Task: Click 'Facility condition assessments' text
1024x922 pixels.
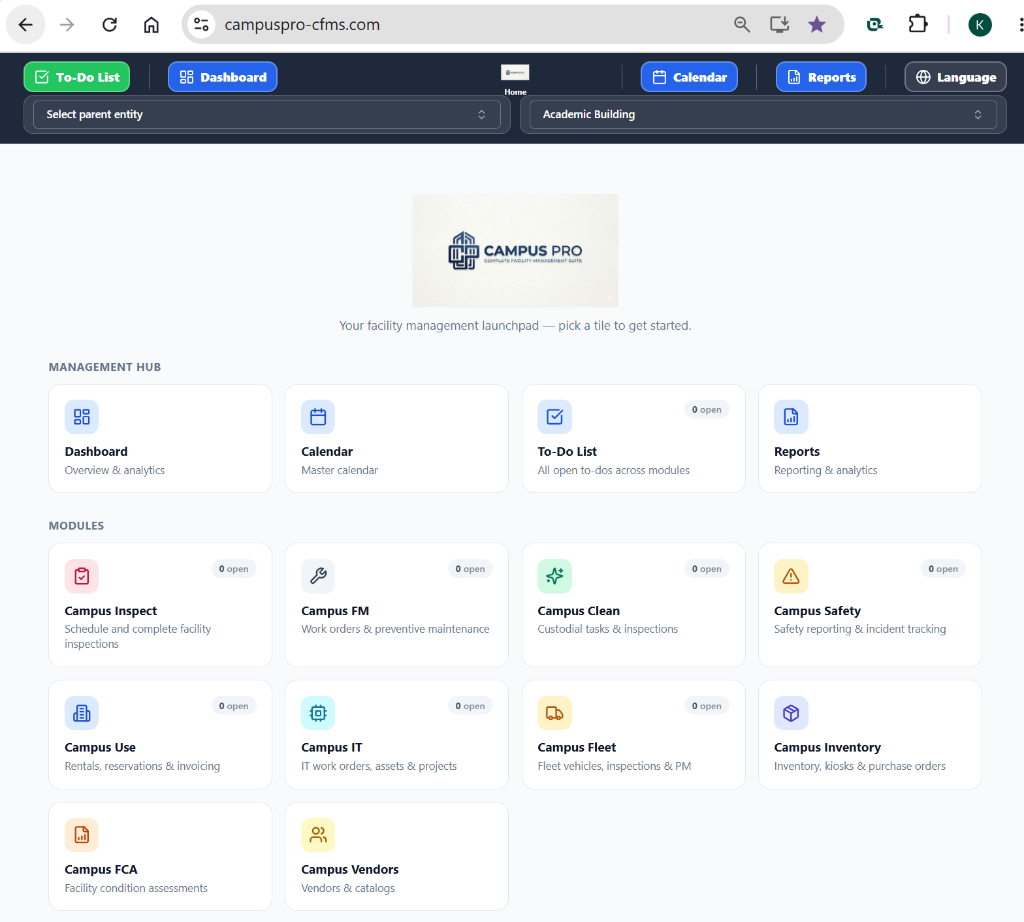Action: pos(136,888)
